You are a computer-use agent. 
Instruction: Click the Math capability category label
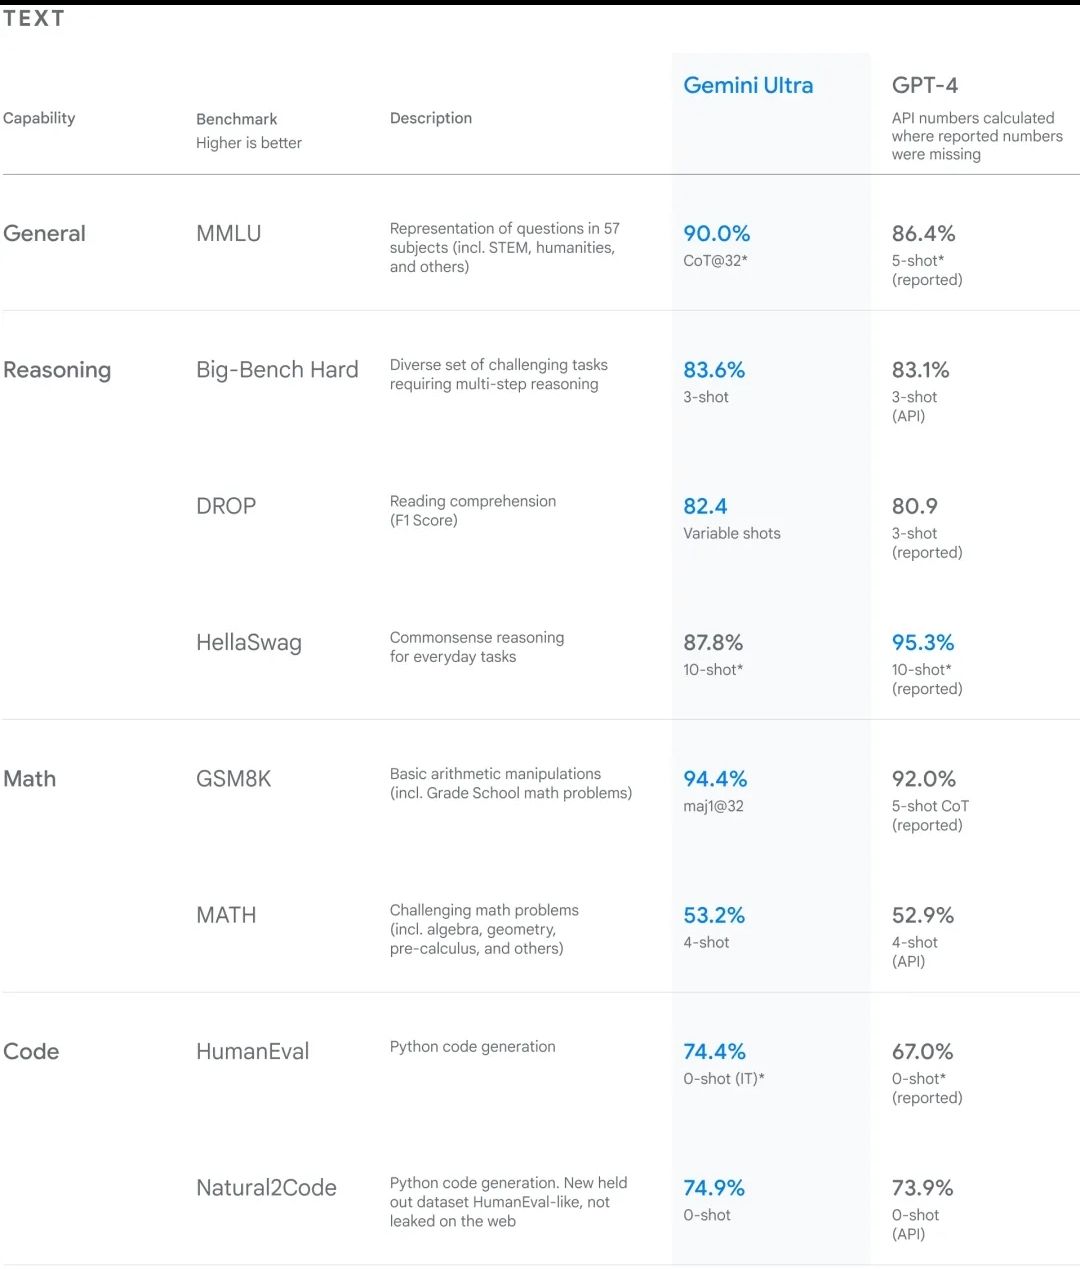click(30, 779)
